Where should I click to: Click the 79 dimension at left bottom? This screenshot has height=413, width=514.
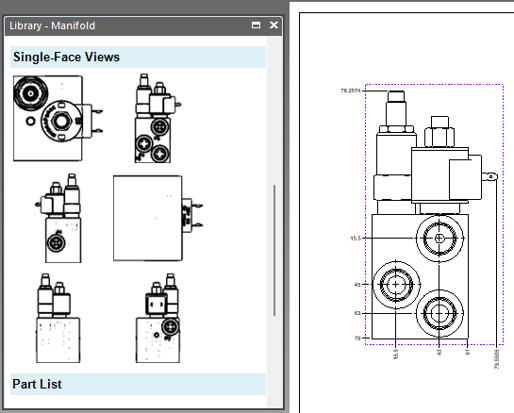[x=357, y=338]
